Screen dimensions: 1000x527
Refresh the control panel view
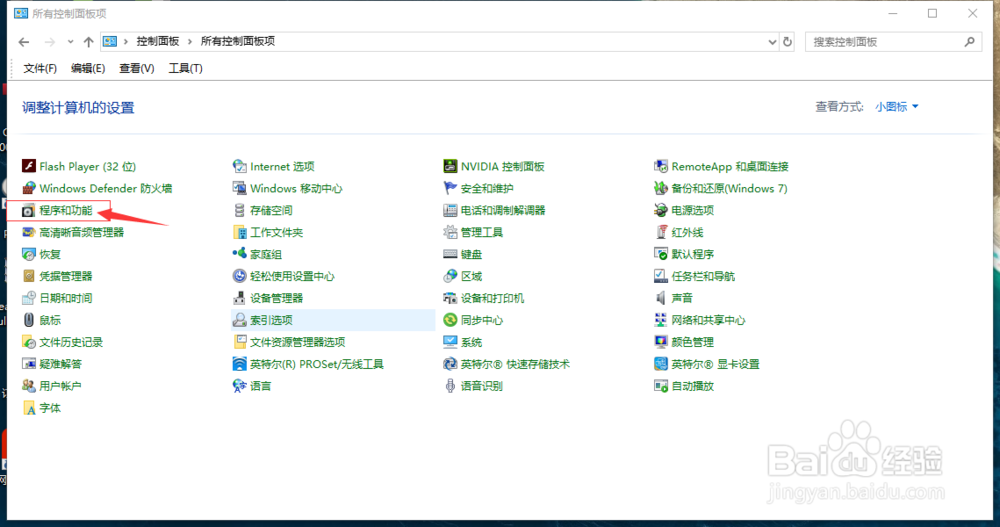click(788, 42)
